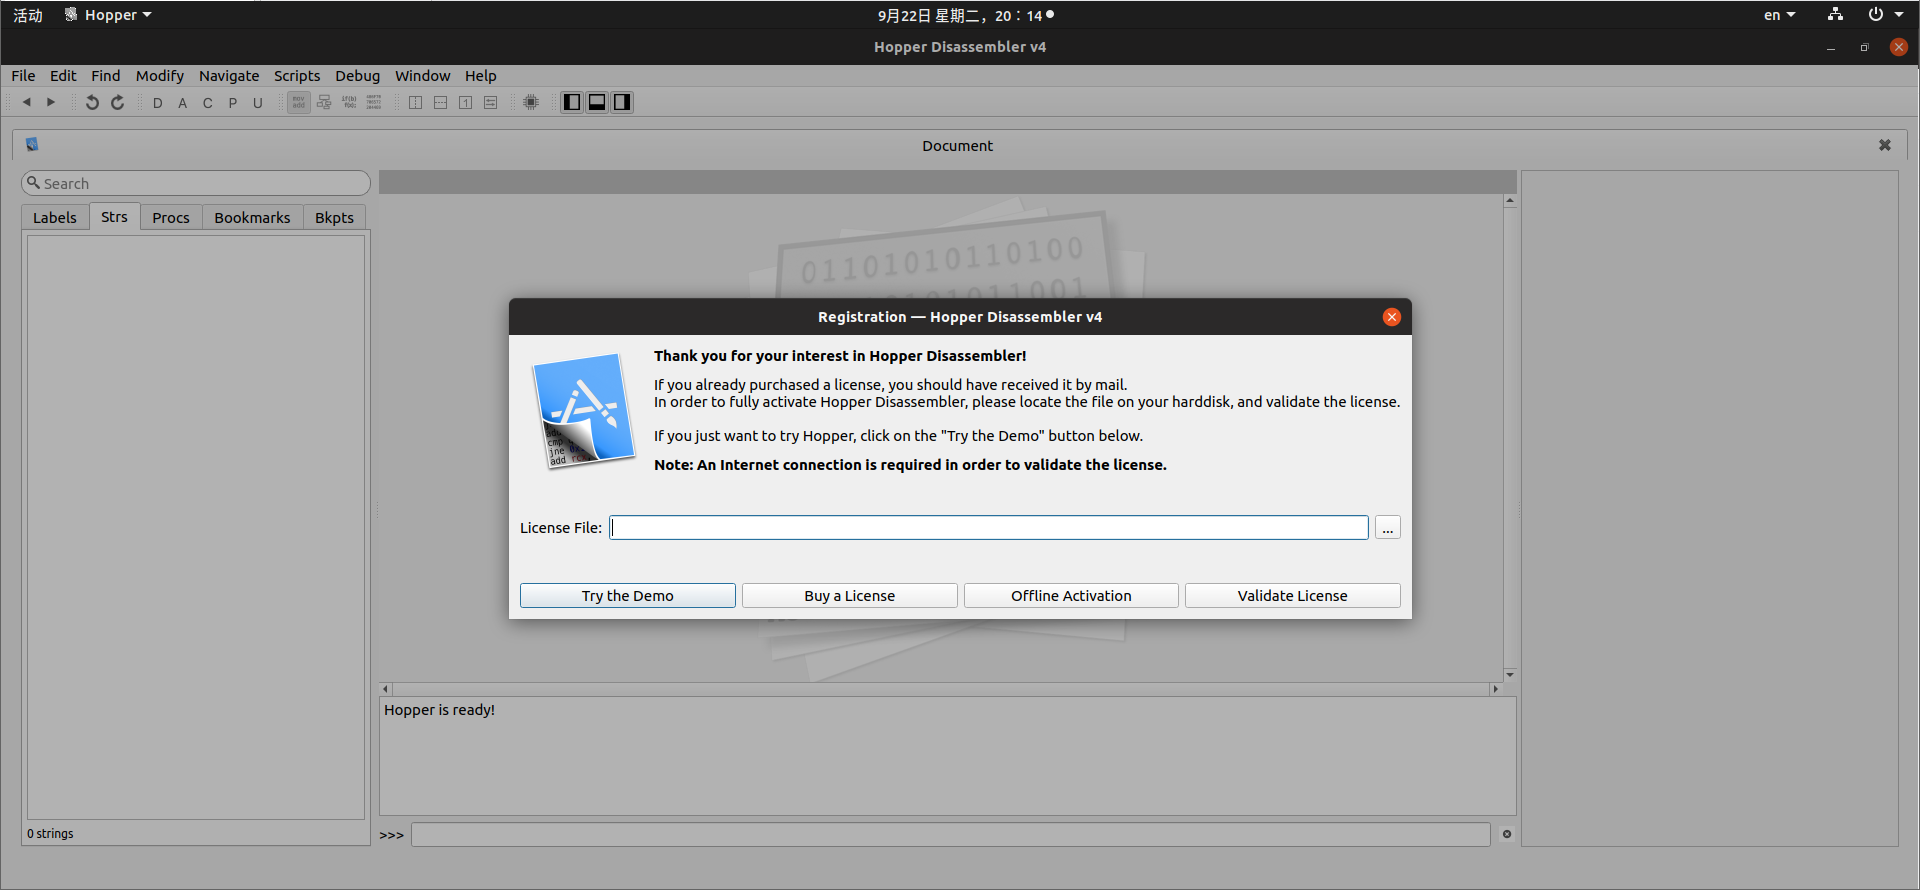Switch to the Labels tab
This screenshot has width=1920, height=890.
pos(55,218)
